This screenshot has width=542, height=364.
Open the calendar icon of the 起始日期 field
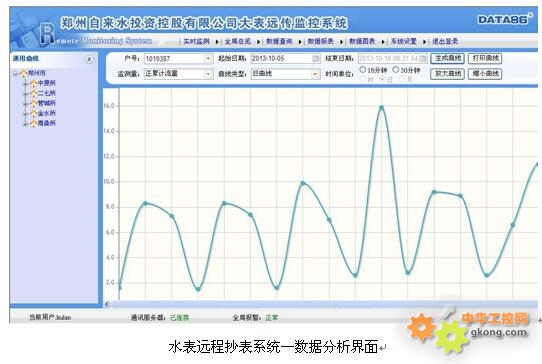point(316,58)
